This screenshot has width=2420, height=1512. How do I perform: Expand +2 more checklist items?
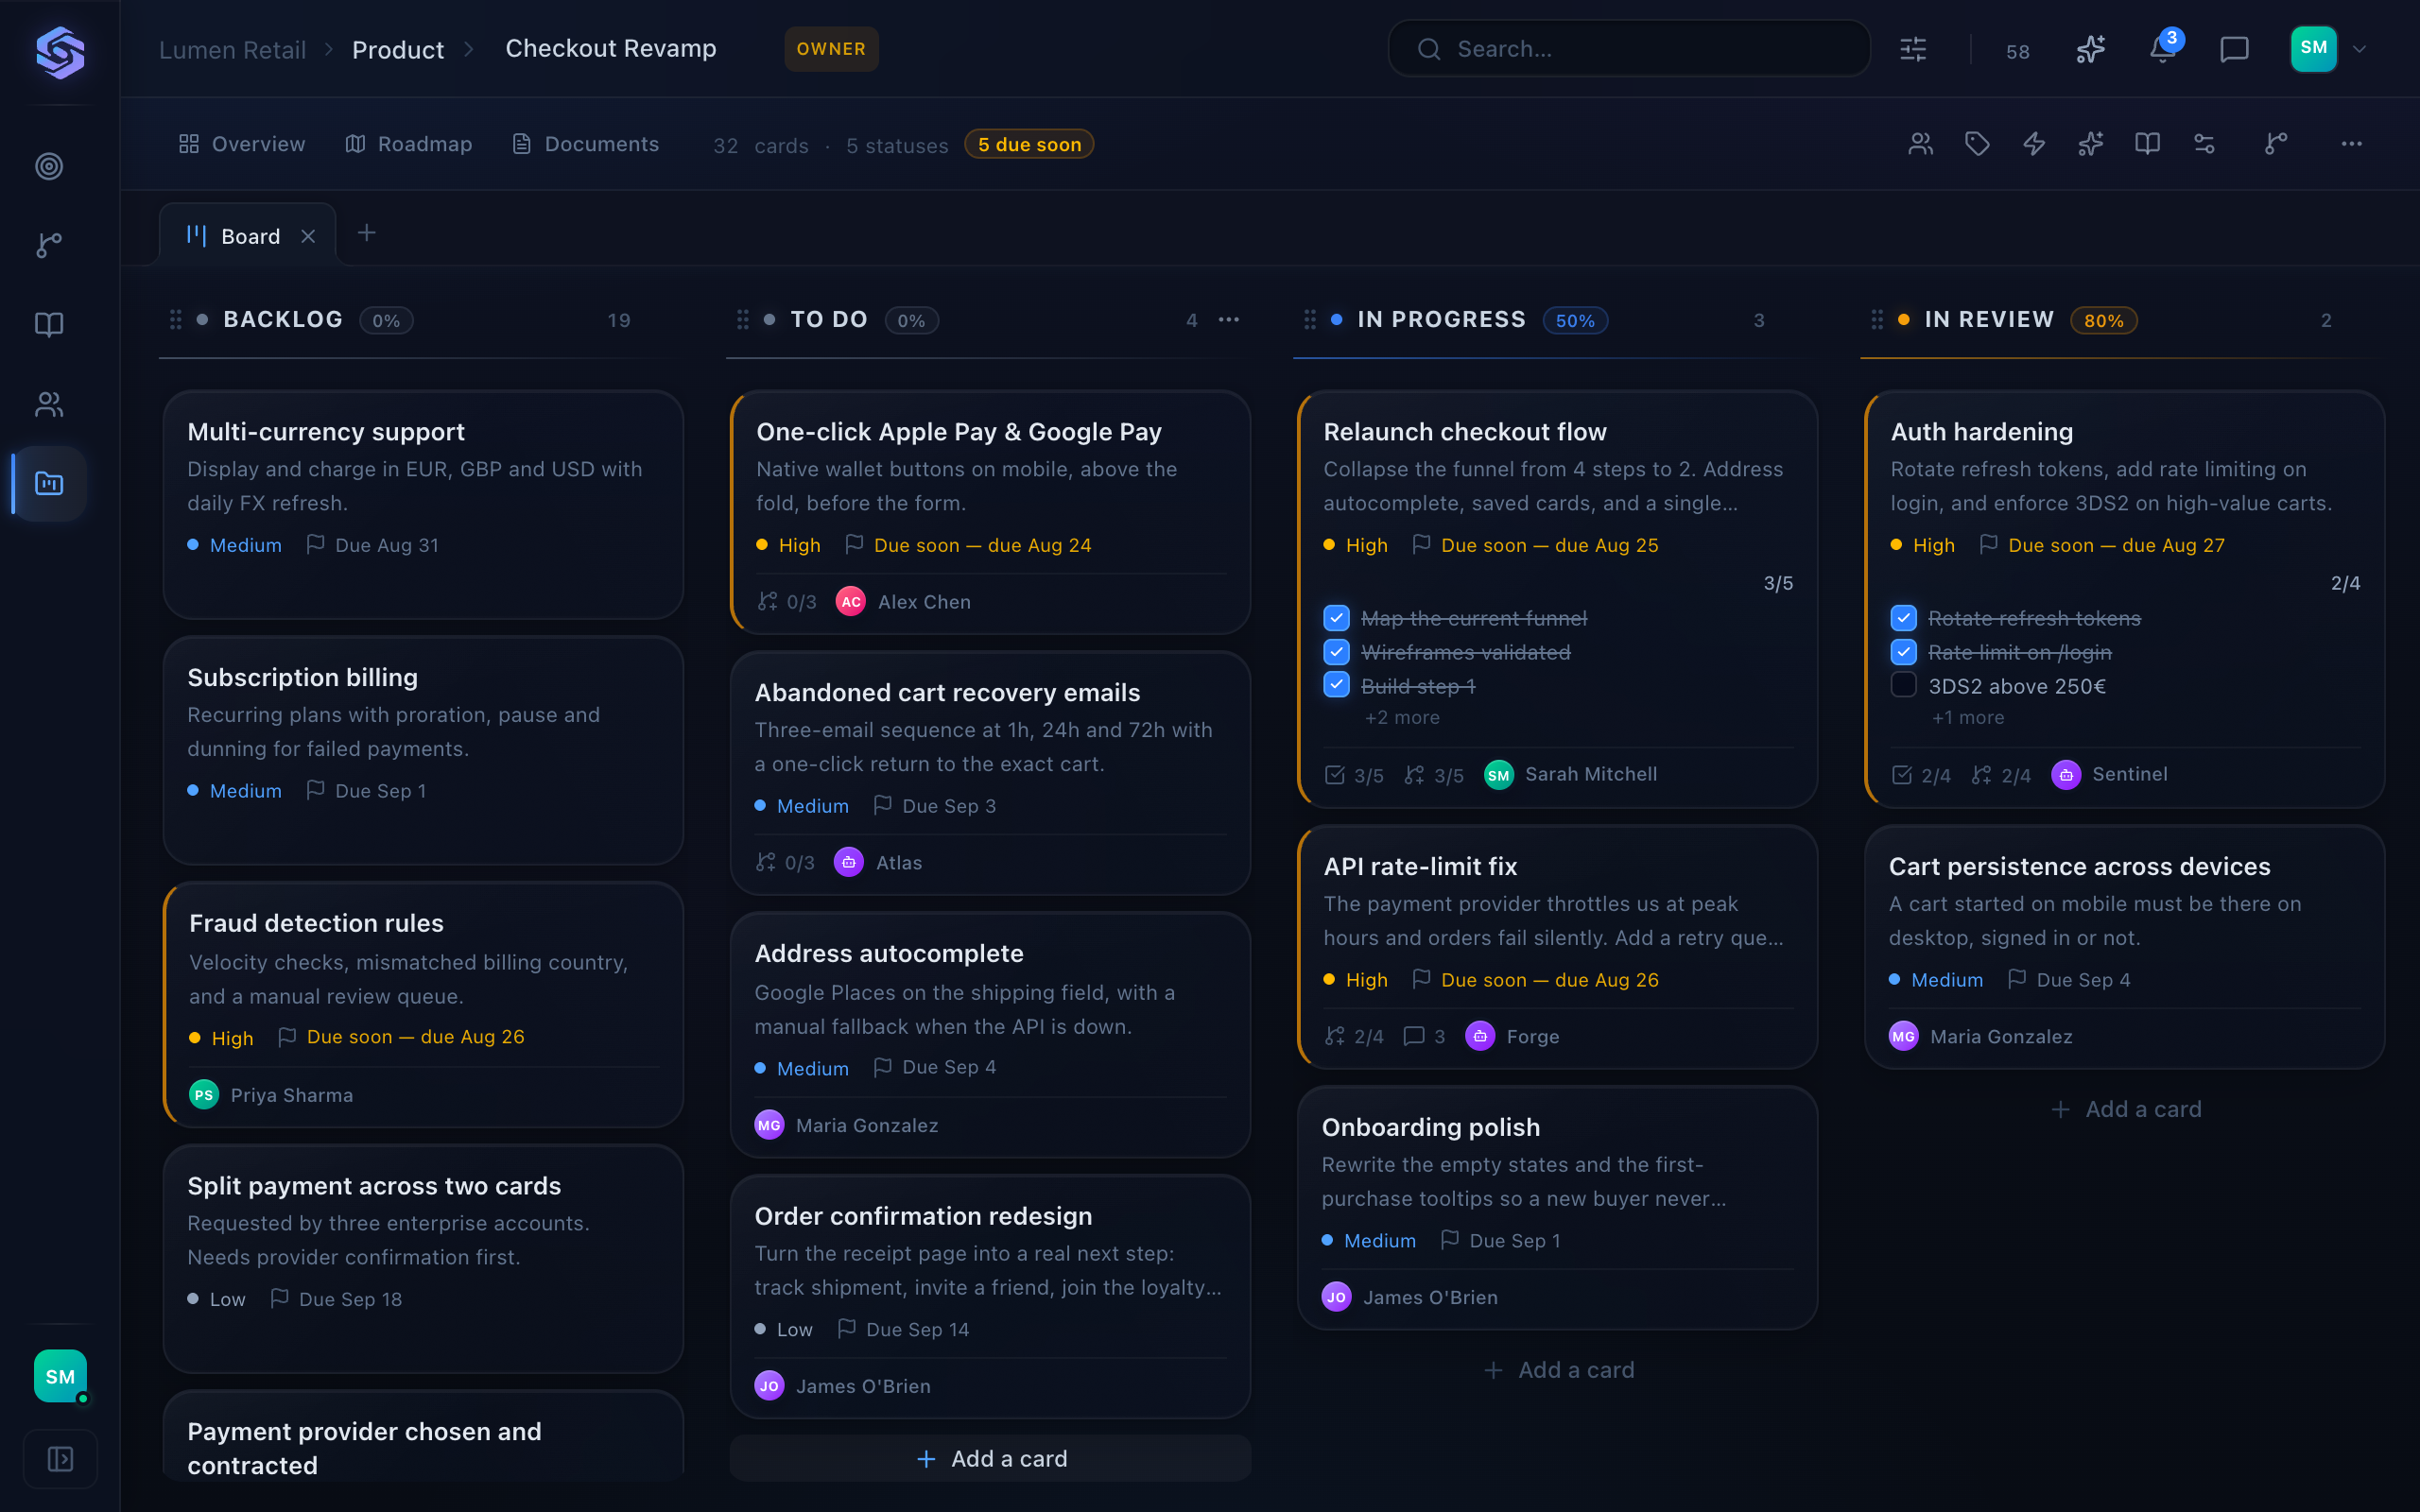pos(1402,718)
